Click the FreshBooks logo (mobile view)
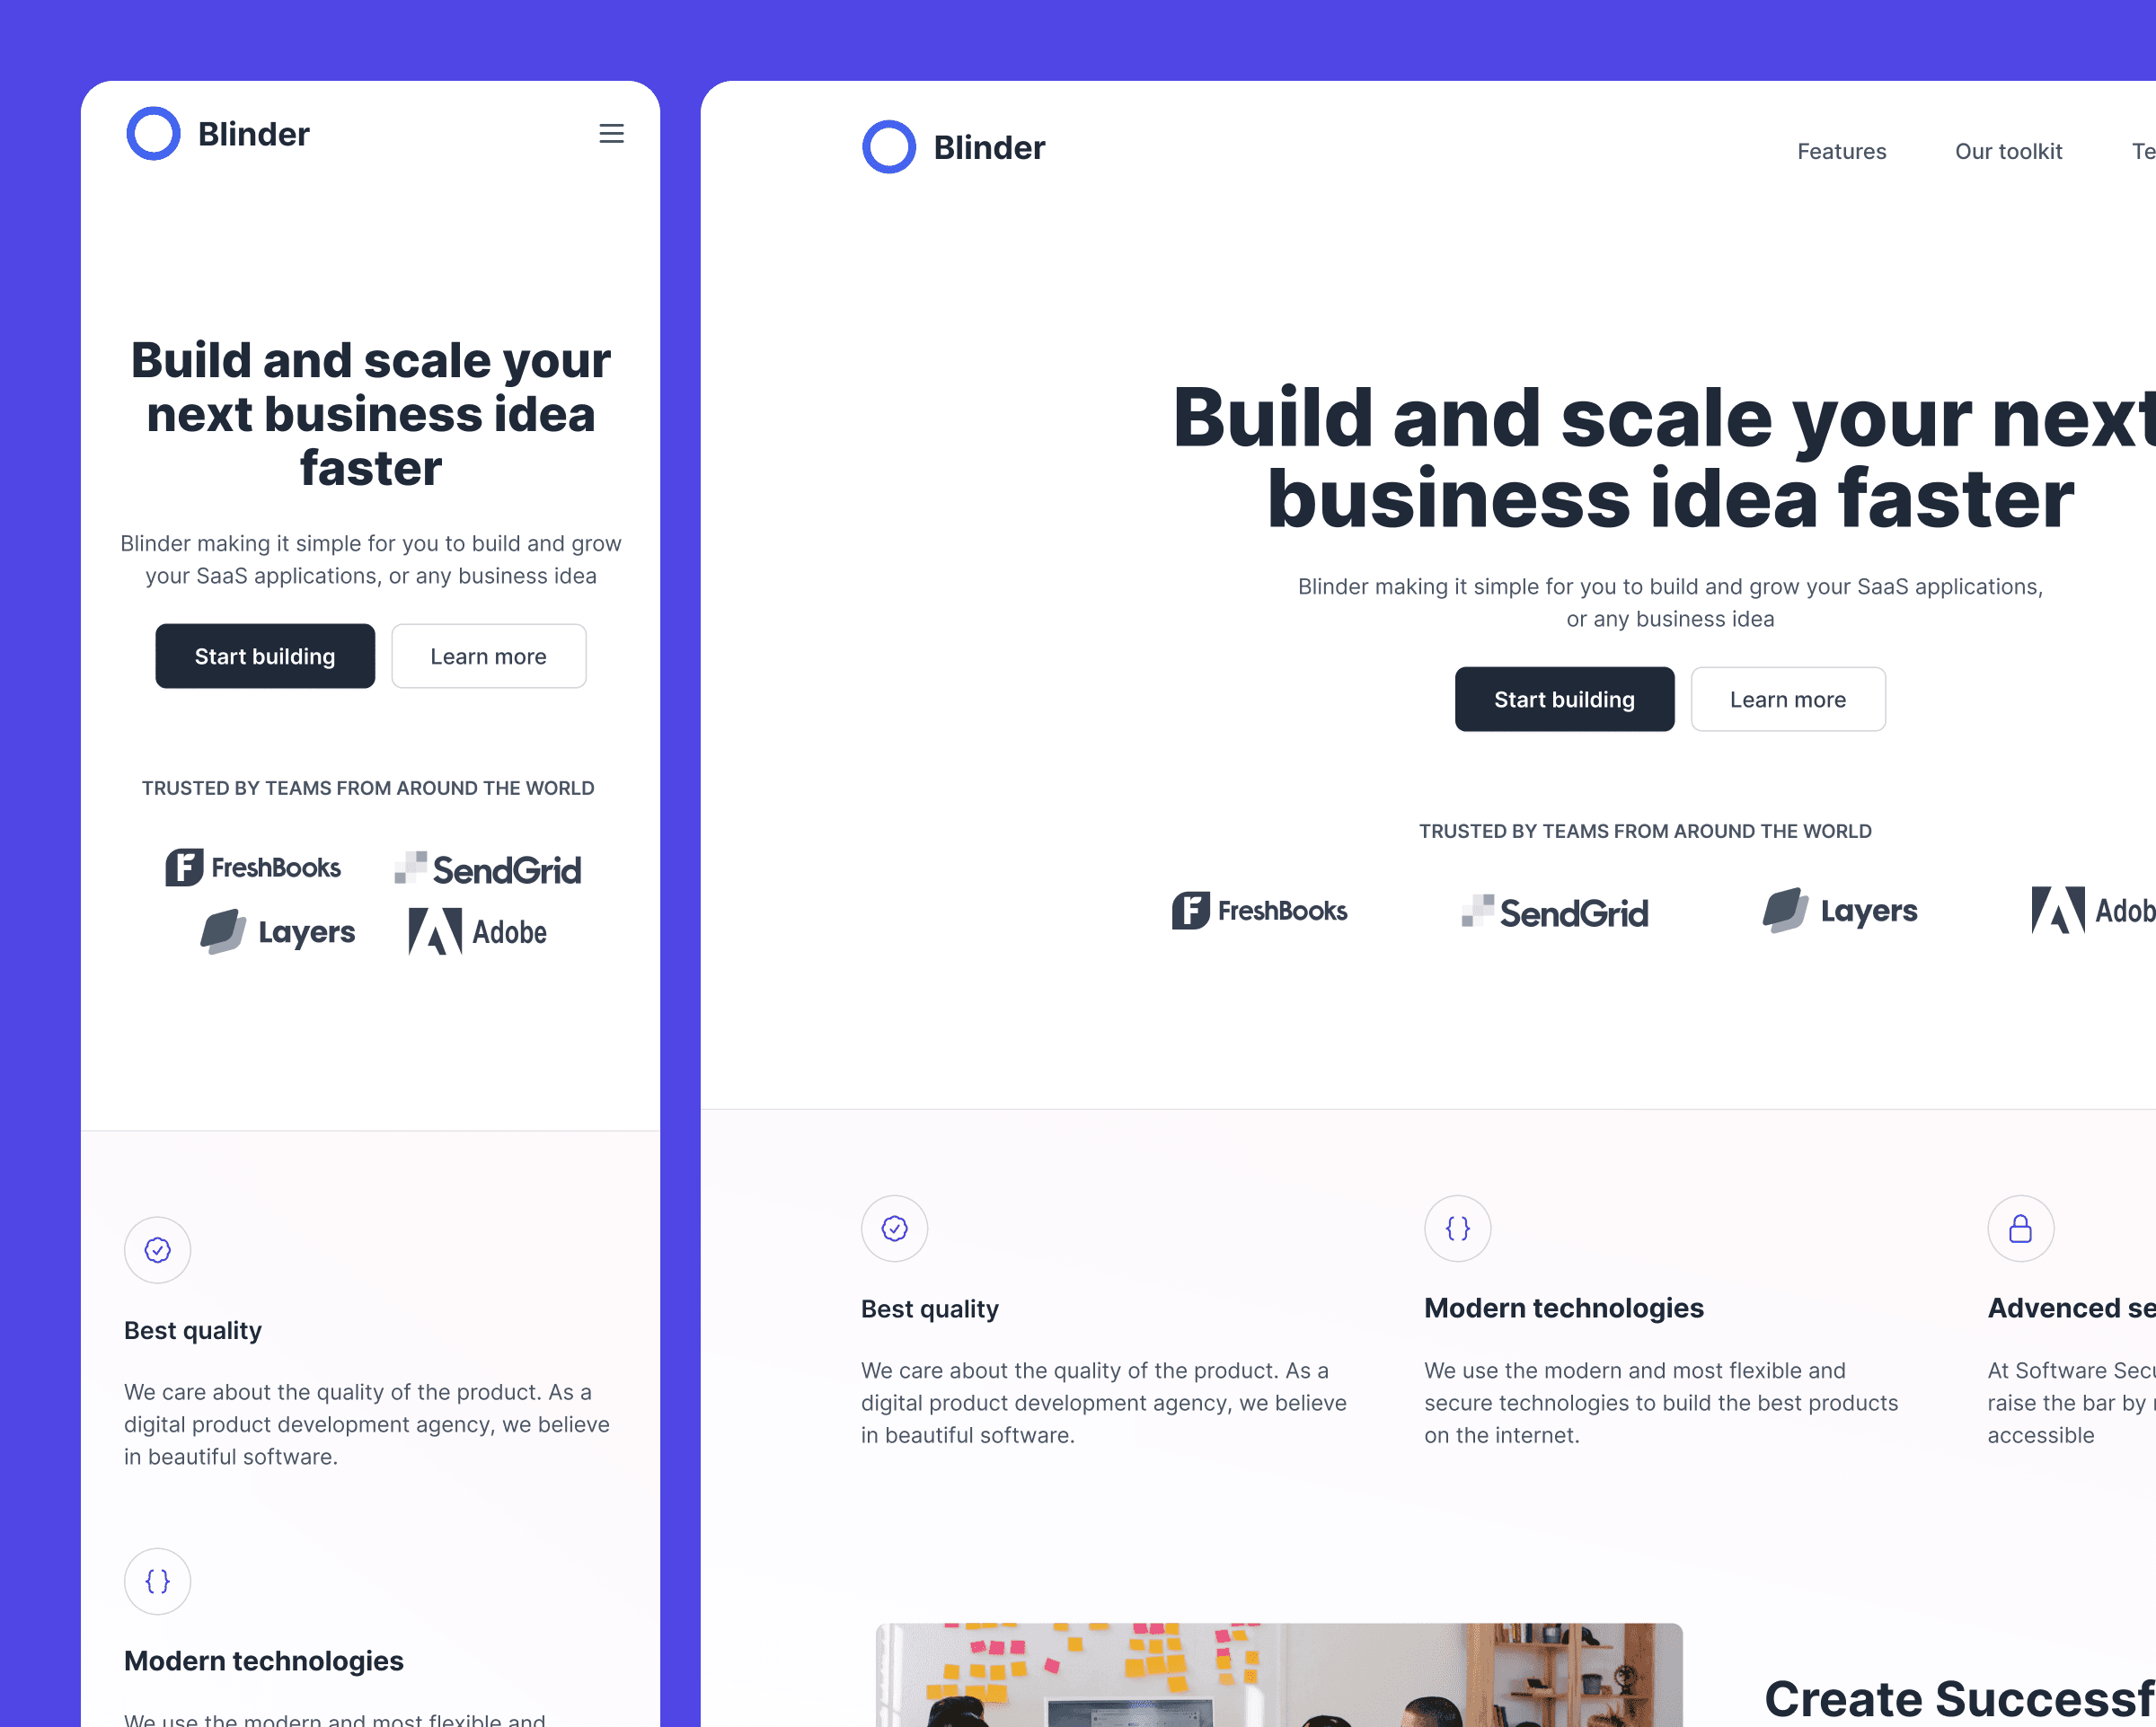Image resolution: width=2156 pixels, height=1727 pixels. (254, 867)
